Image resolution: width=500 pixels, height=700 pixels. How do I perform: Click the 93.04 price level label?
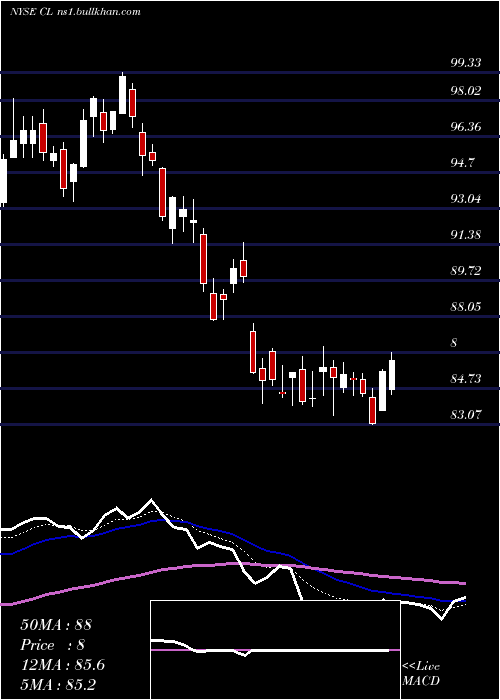coord(466,199)
